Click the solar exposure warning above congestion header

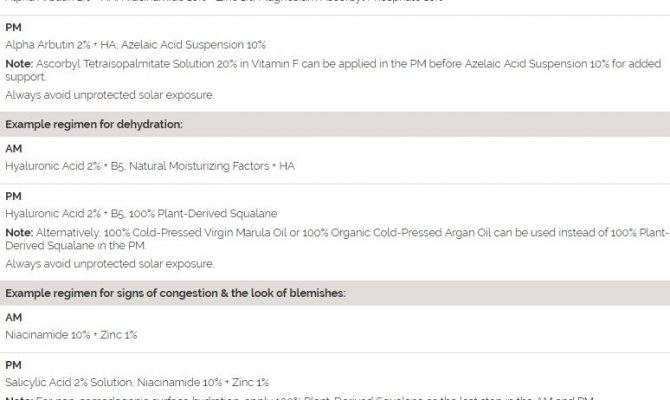click(x=109, y=264)
